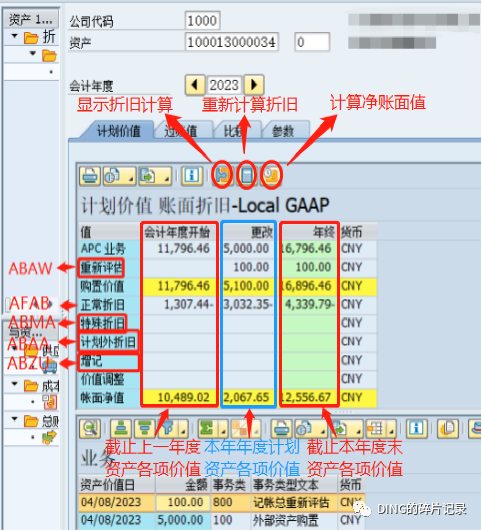Click the sort descending icon in transactions toolbar

click(x=145, y=429)
